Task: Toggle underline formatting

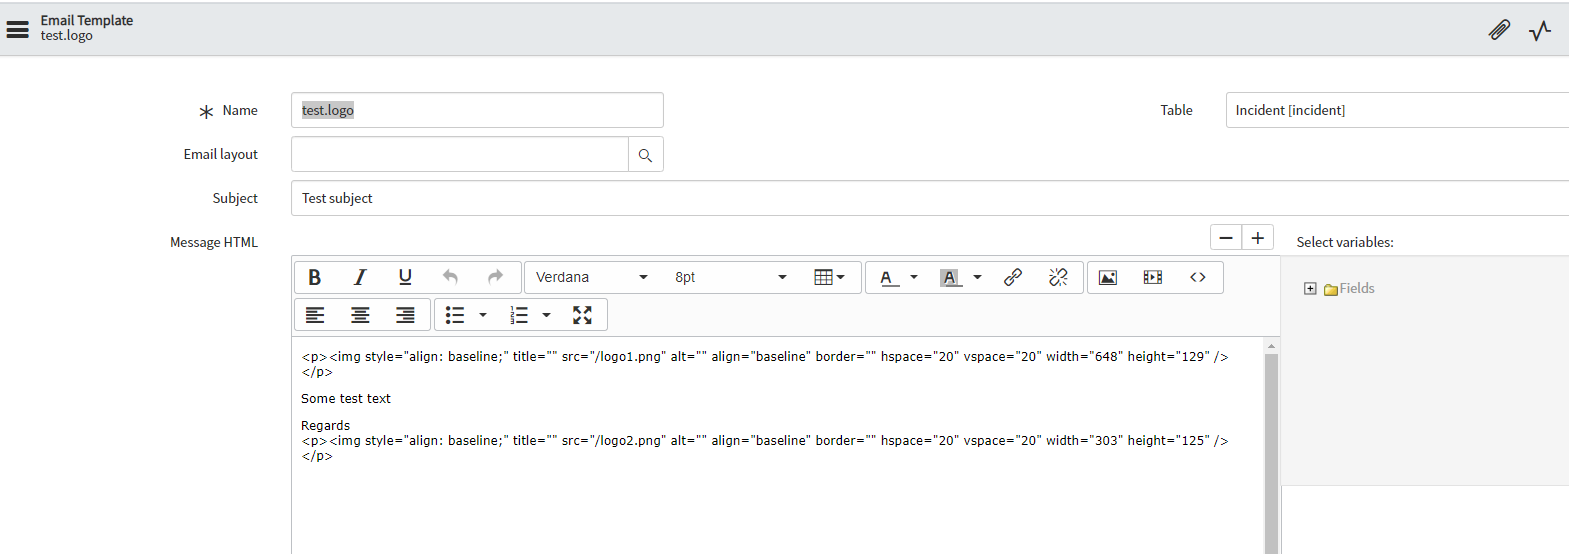Action: [x=405, y=277]
